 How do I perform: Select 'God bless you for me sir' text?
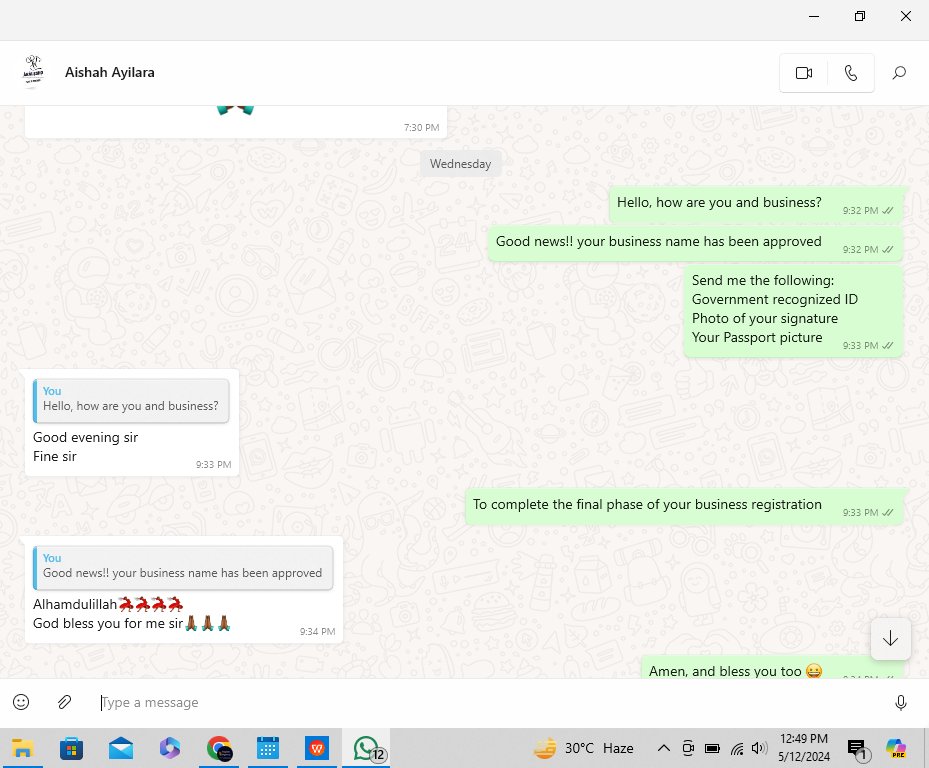click(108, 623)
